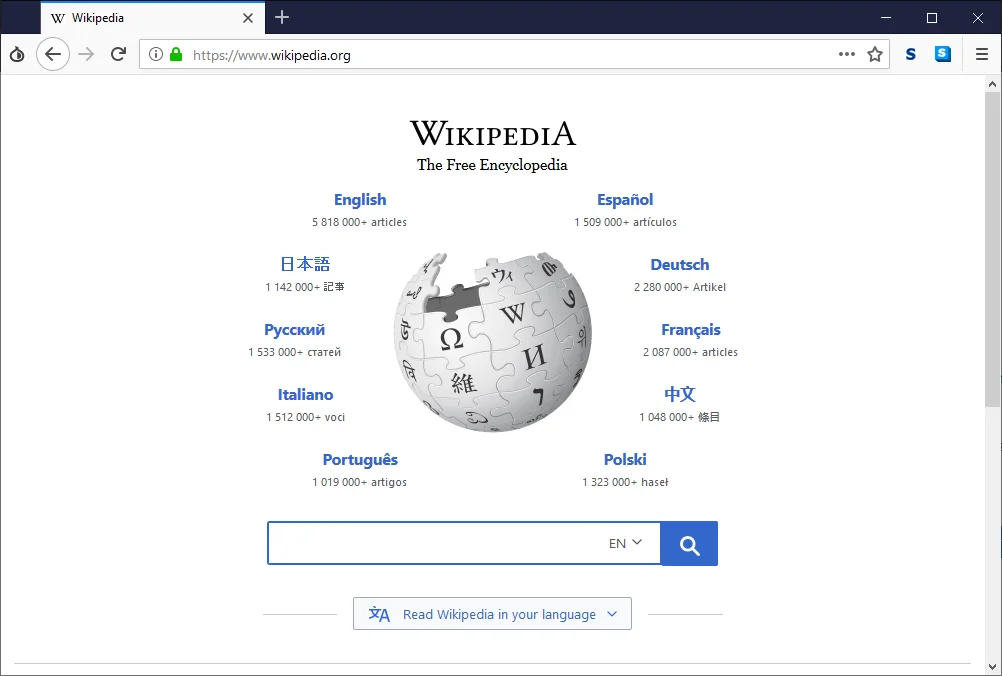This screenshot has height=676, width=1002.
Task: Click the green padlock security icon
Action: pyautogui.click(x=176, y=55)
